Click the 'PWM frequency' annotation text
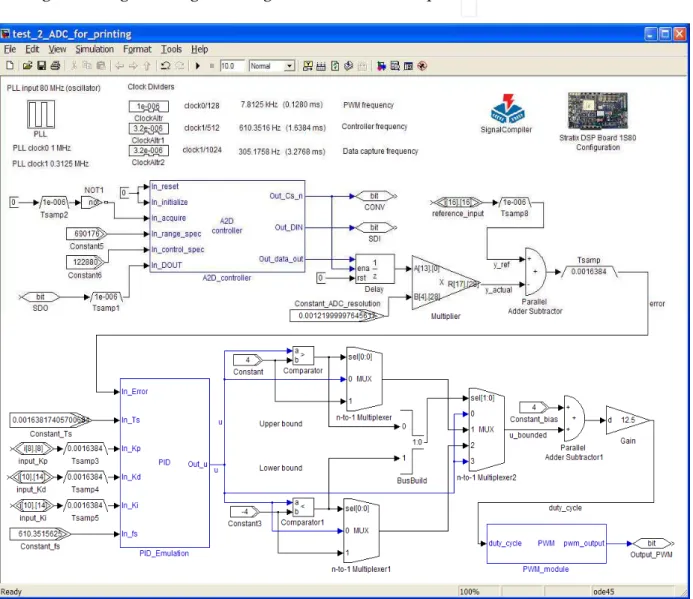 [368, 105]
